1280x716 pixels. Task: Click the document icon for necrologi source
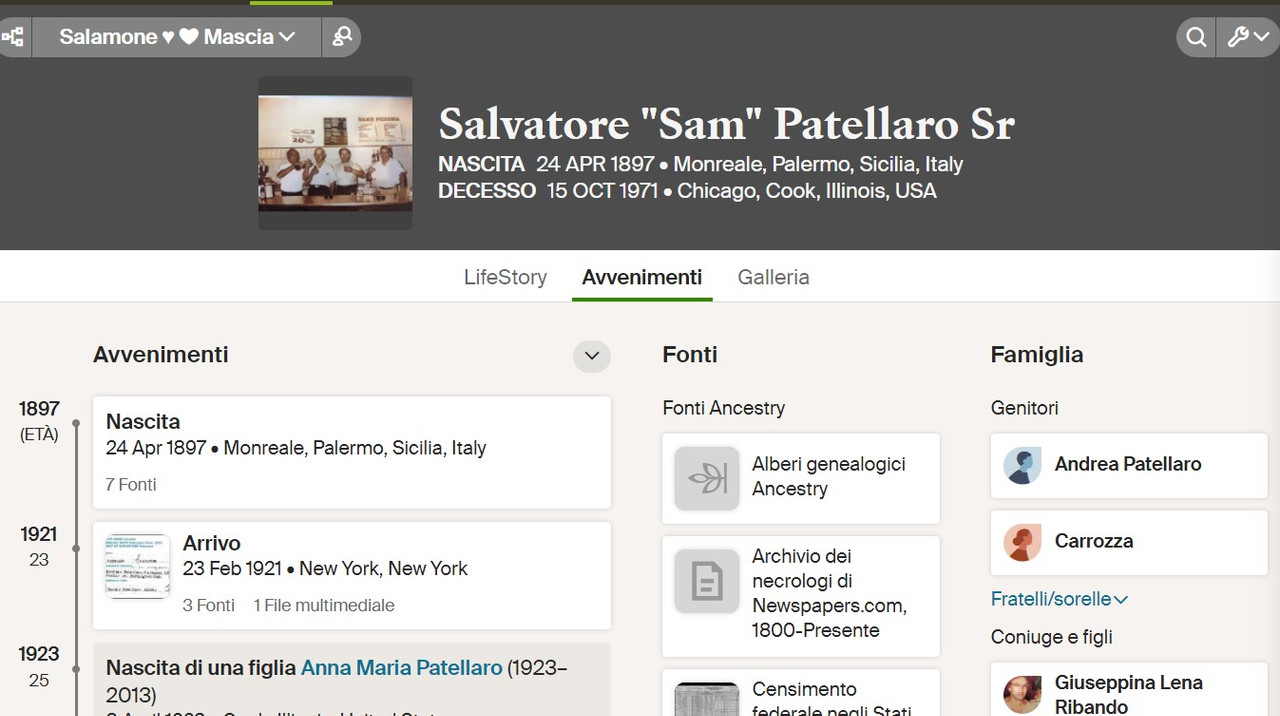707,581
